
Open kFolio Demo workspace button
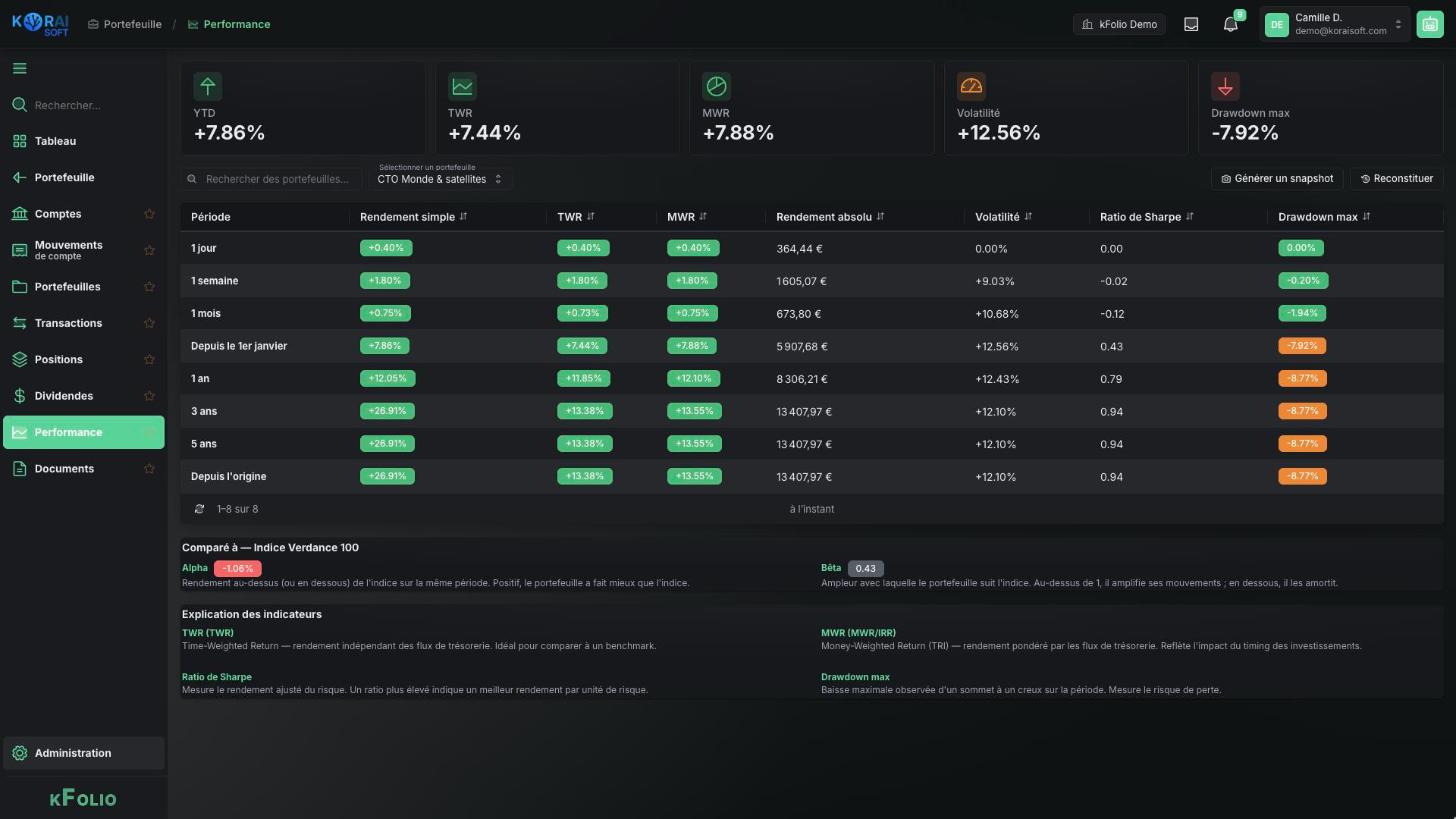click(x=1119, y=25)
